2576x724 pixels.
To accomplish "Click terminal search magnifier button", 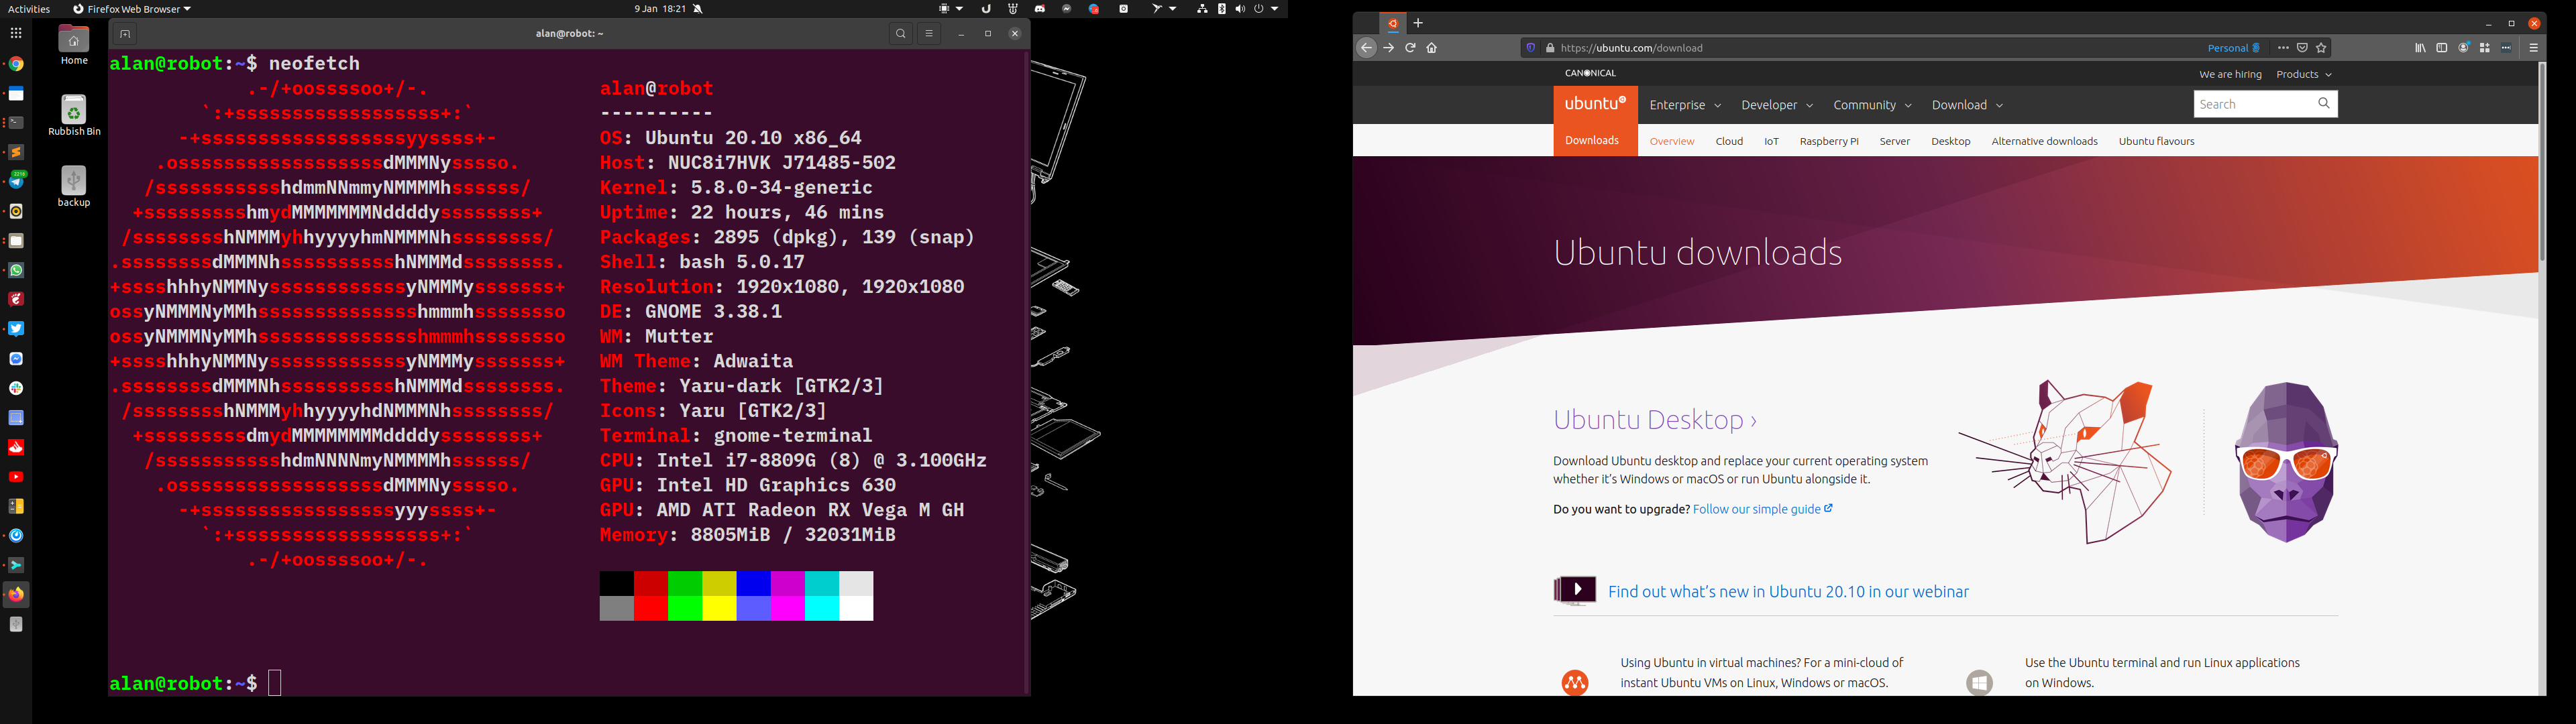I will 901,34.
